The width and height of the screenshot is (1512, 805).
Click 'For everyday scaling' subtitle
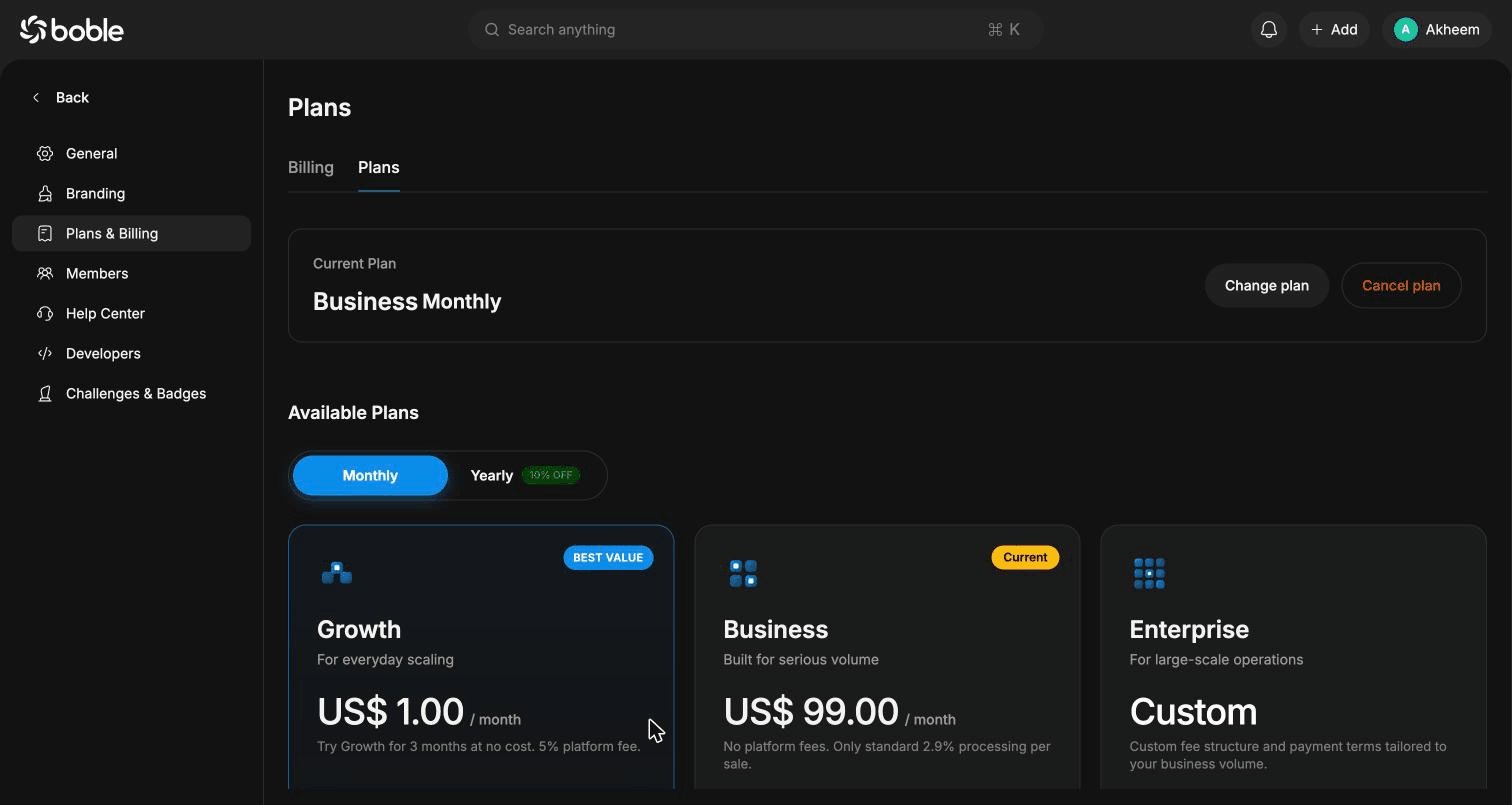point(385,659)
